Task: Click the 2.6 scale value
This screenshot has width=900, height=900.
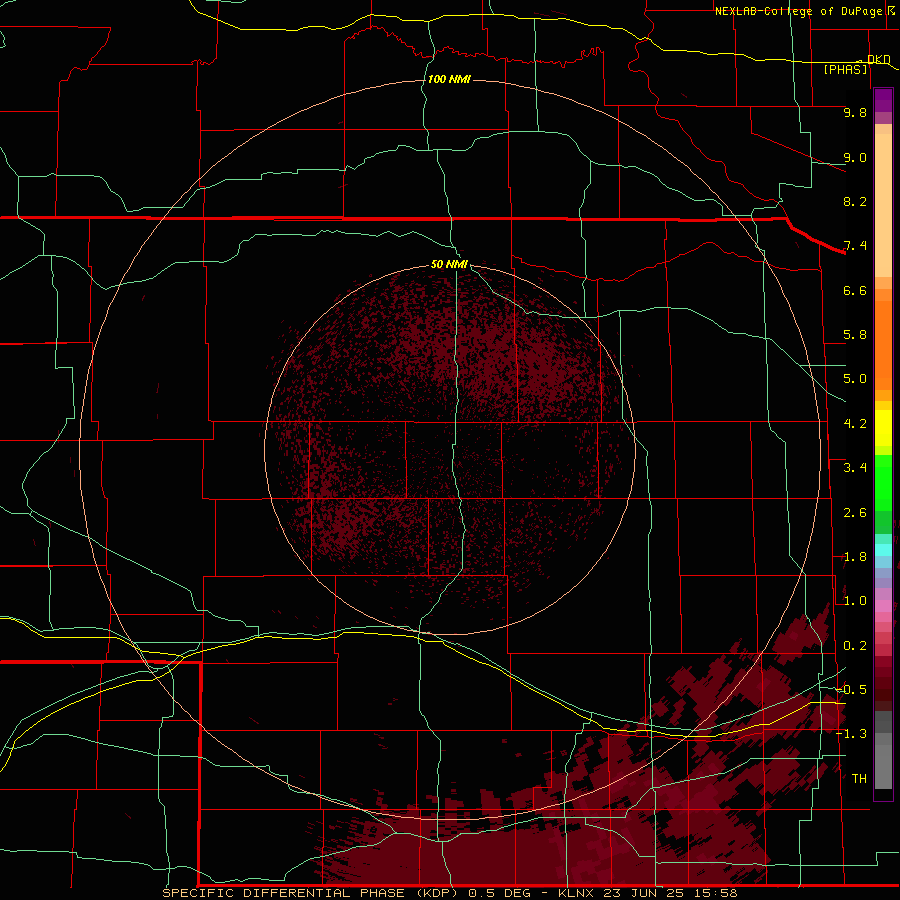Action: [x=855, y=513]
